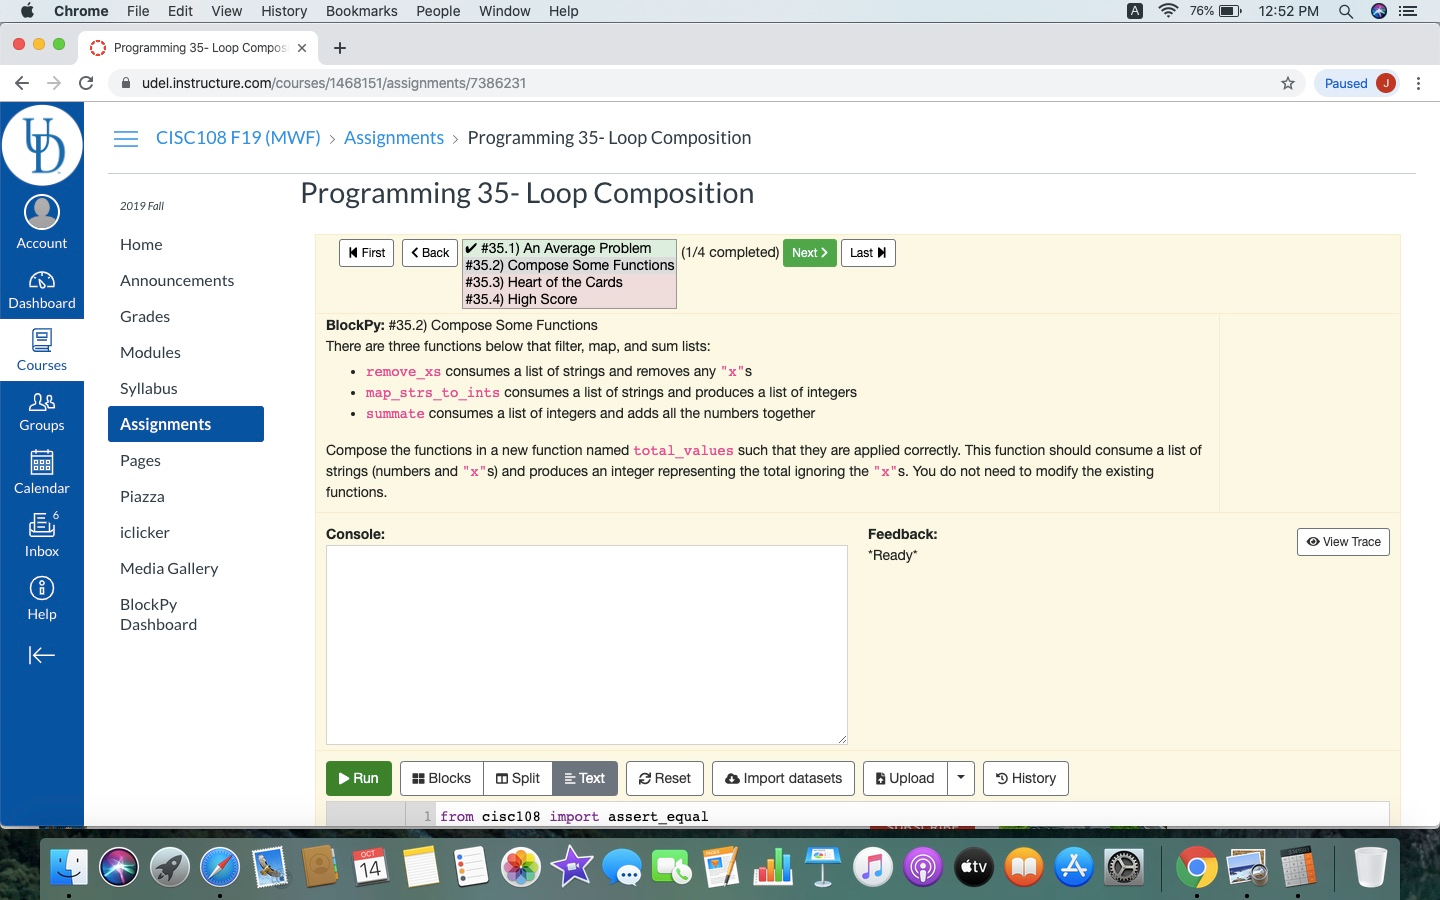
Task: Click the Paused sync button in Chrome
Action: tap(1347, 83)
